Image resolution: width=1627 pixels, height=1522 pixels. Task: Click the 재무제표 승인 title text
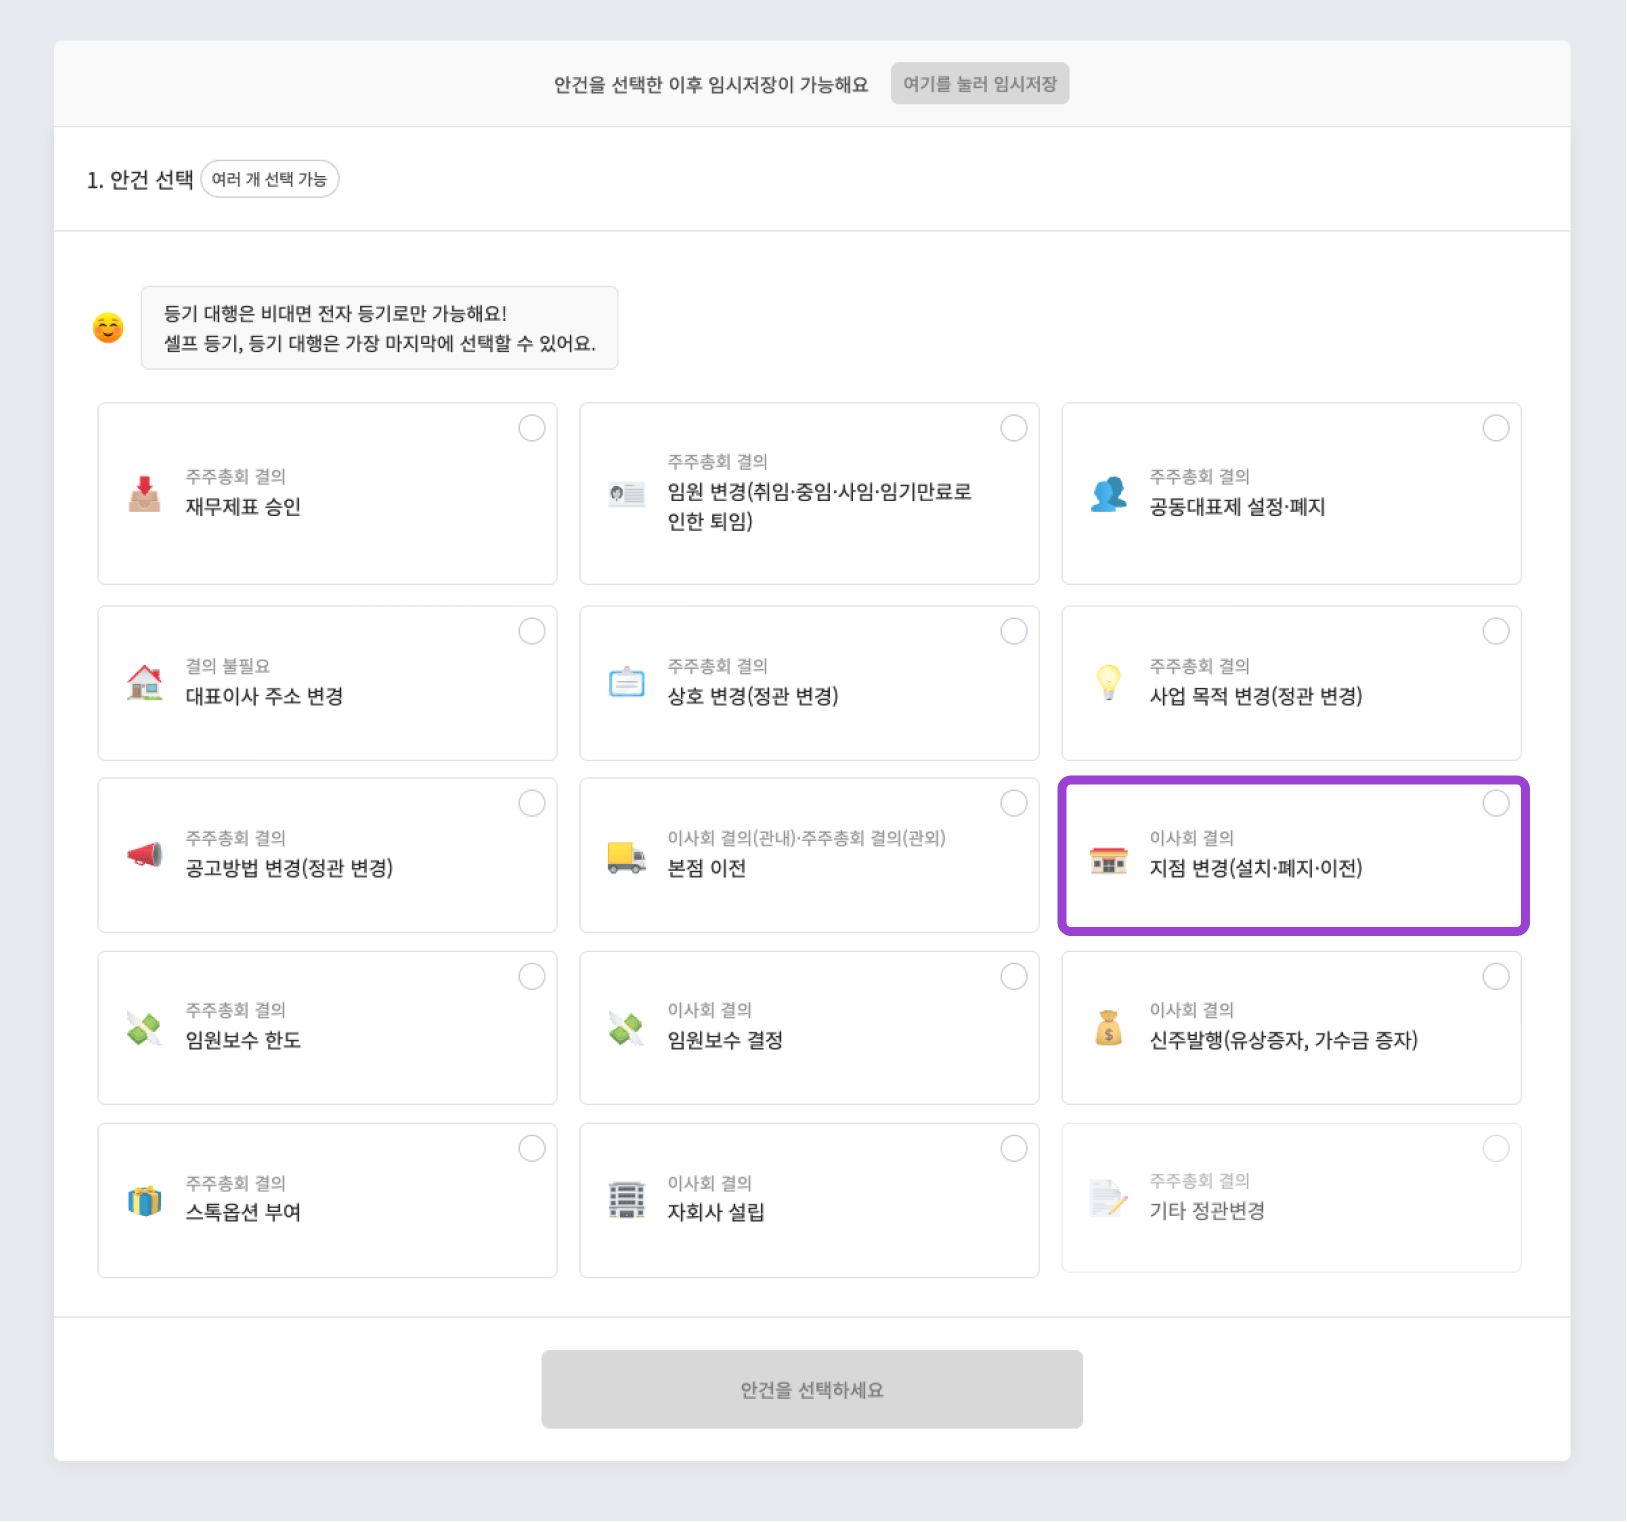tap(243, 507)
